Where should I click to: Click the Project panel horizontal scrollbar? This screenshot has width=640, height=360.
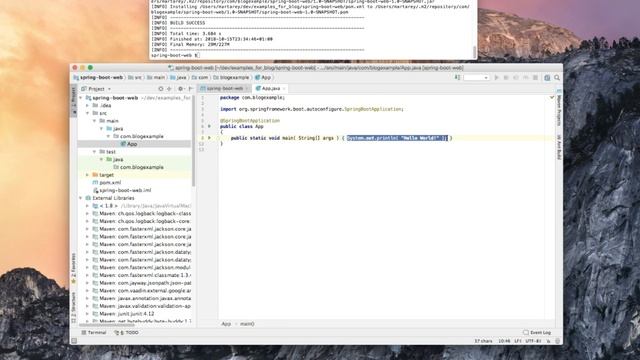click(x=107, y=325)
